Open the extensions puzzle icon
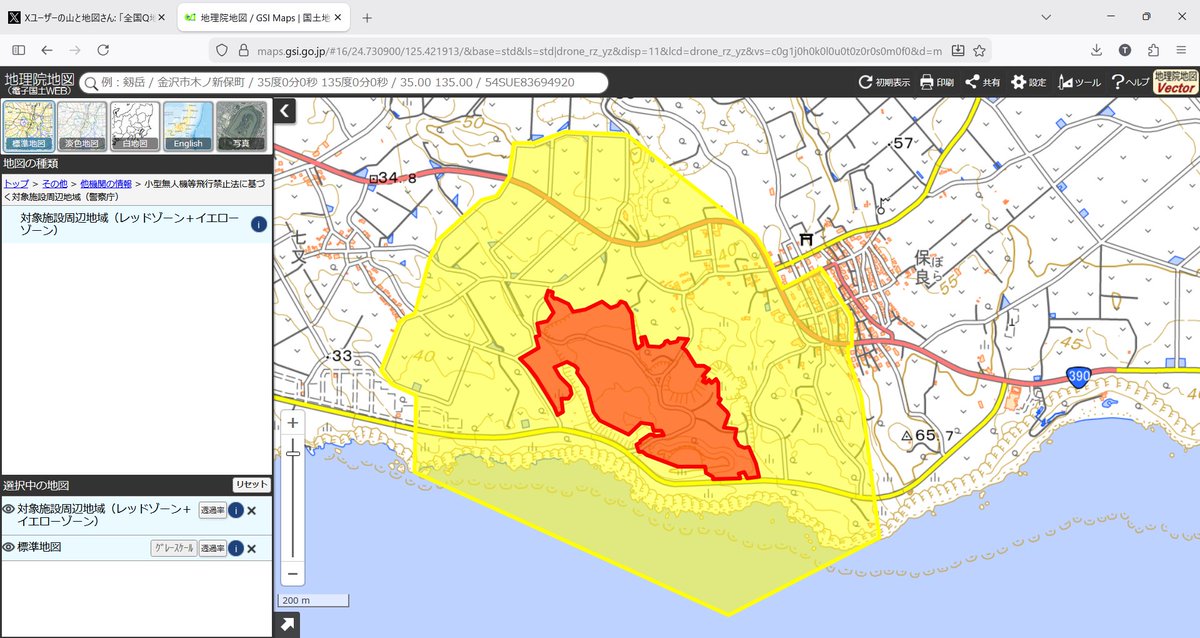The width and height of the screenshot is (1200, 638). click(1153, 50)
